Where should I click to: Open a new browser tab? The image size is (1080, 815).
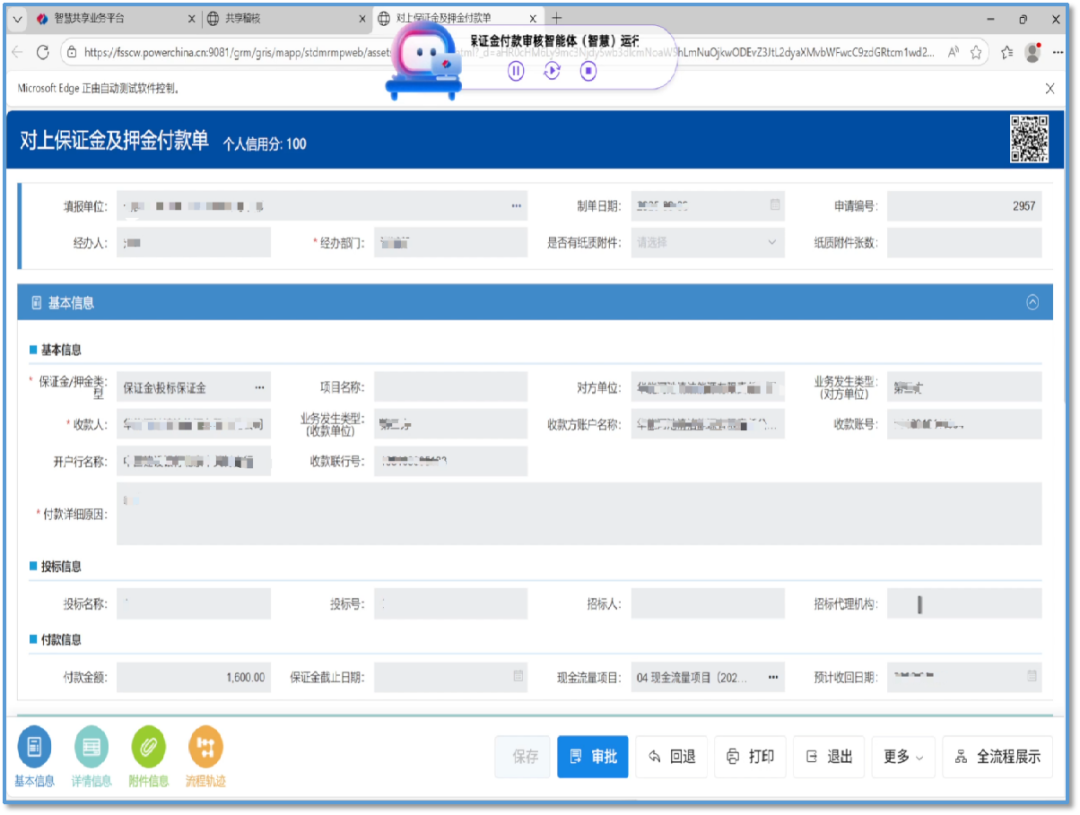pyautogui.click(x=557, y=18)
